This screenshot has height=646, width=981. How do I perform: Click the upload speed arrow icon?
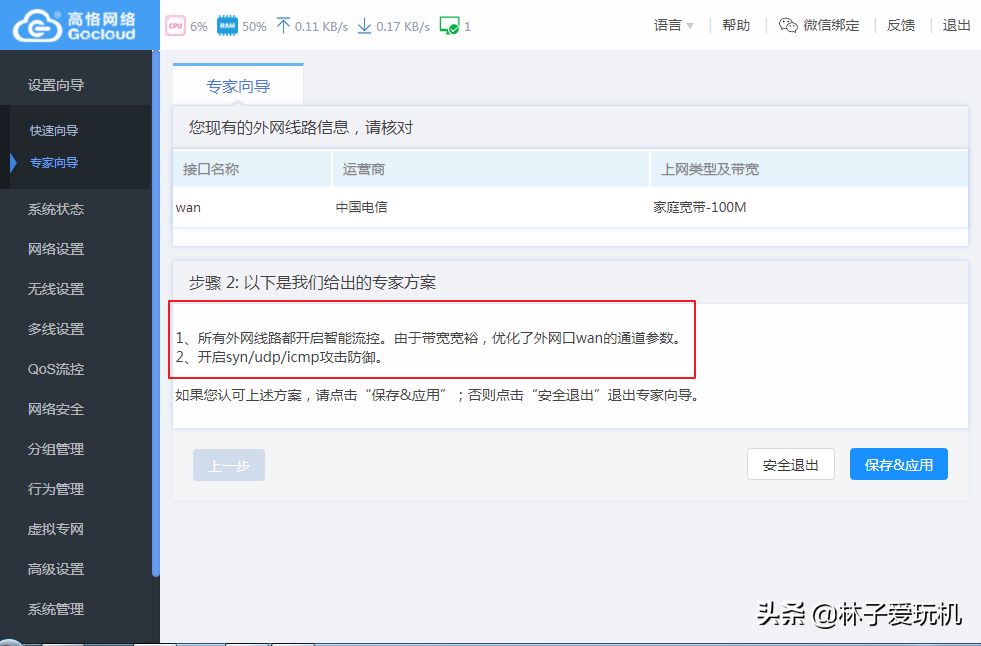tap(283, 26)
